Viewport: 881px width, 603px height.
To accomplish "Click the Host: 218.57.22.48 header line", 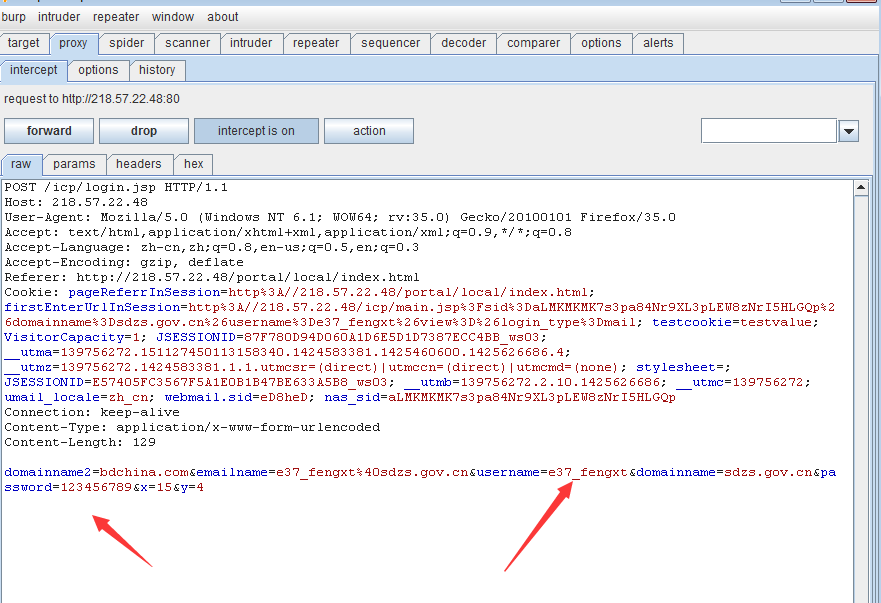I will coord(76,202).
